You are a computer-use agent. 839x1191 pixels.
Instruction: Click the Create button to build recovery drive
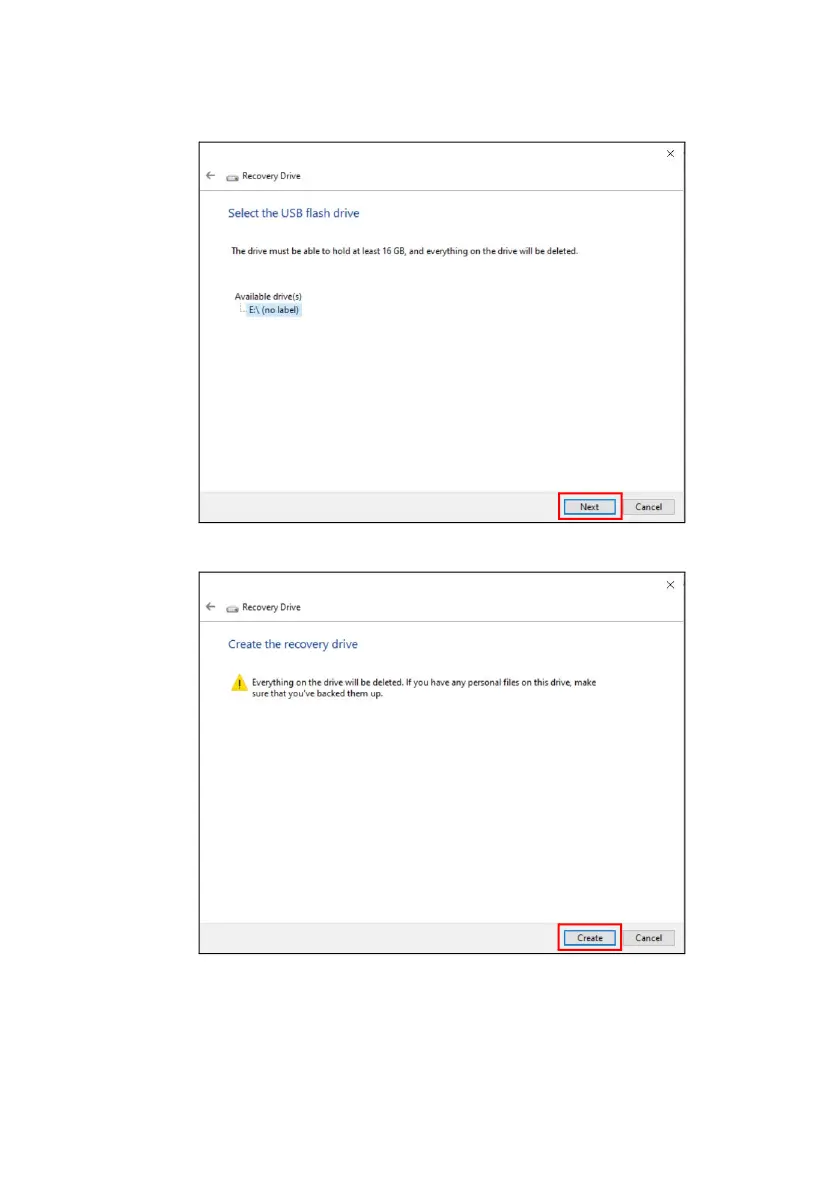point(589,938)
